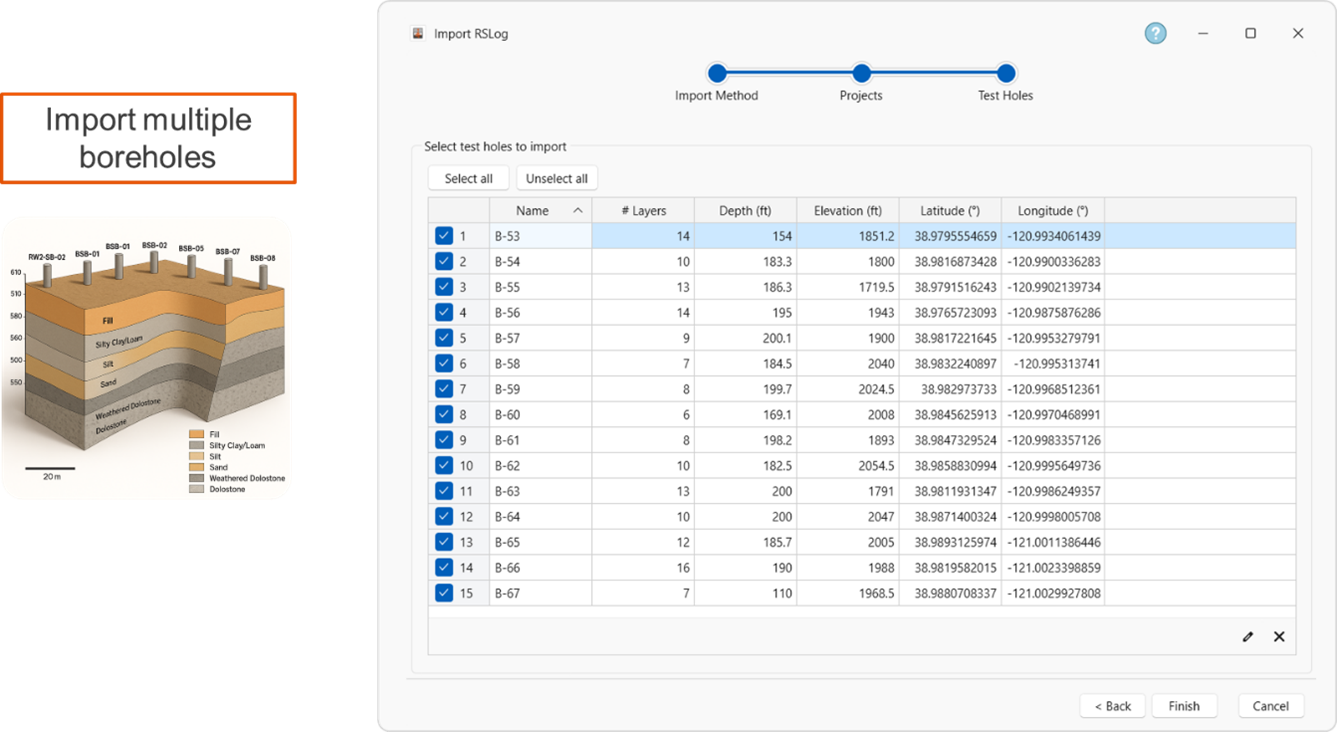Select the Test Holes step marker
This screenshot has height=732, width=1337.
1005,72
